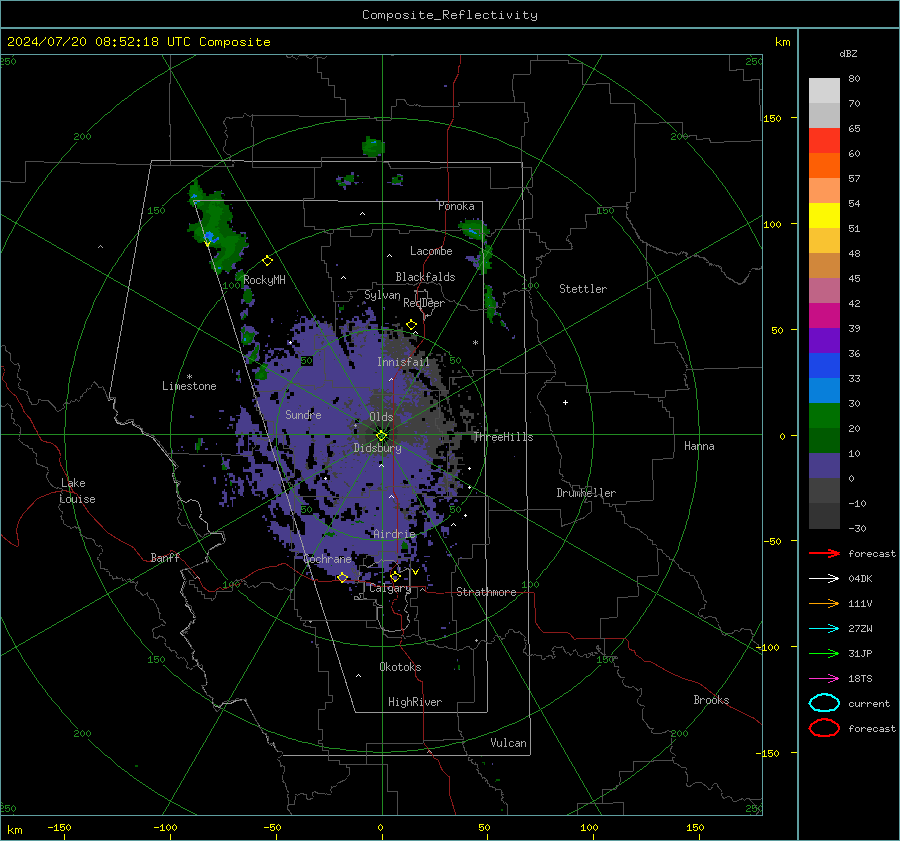Click the dBZ legend heading
The height and width of the screenshot is (841, 900).
848,53
